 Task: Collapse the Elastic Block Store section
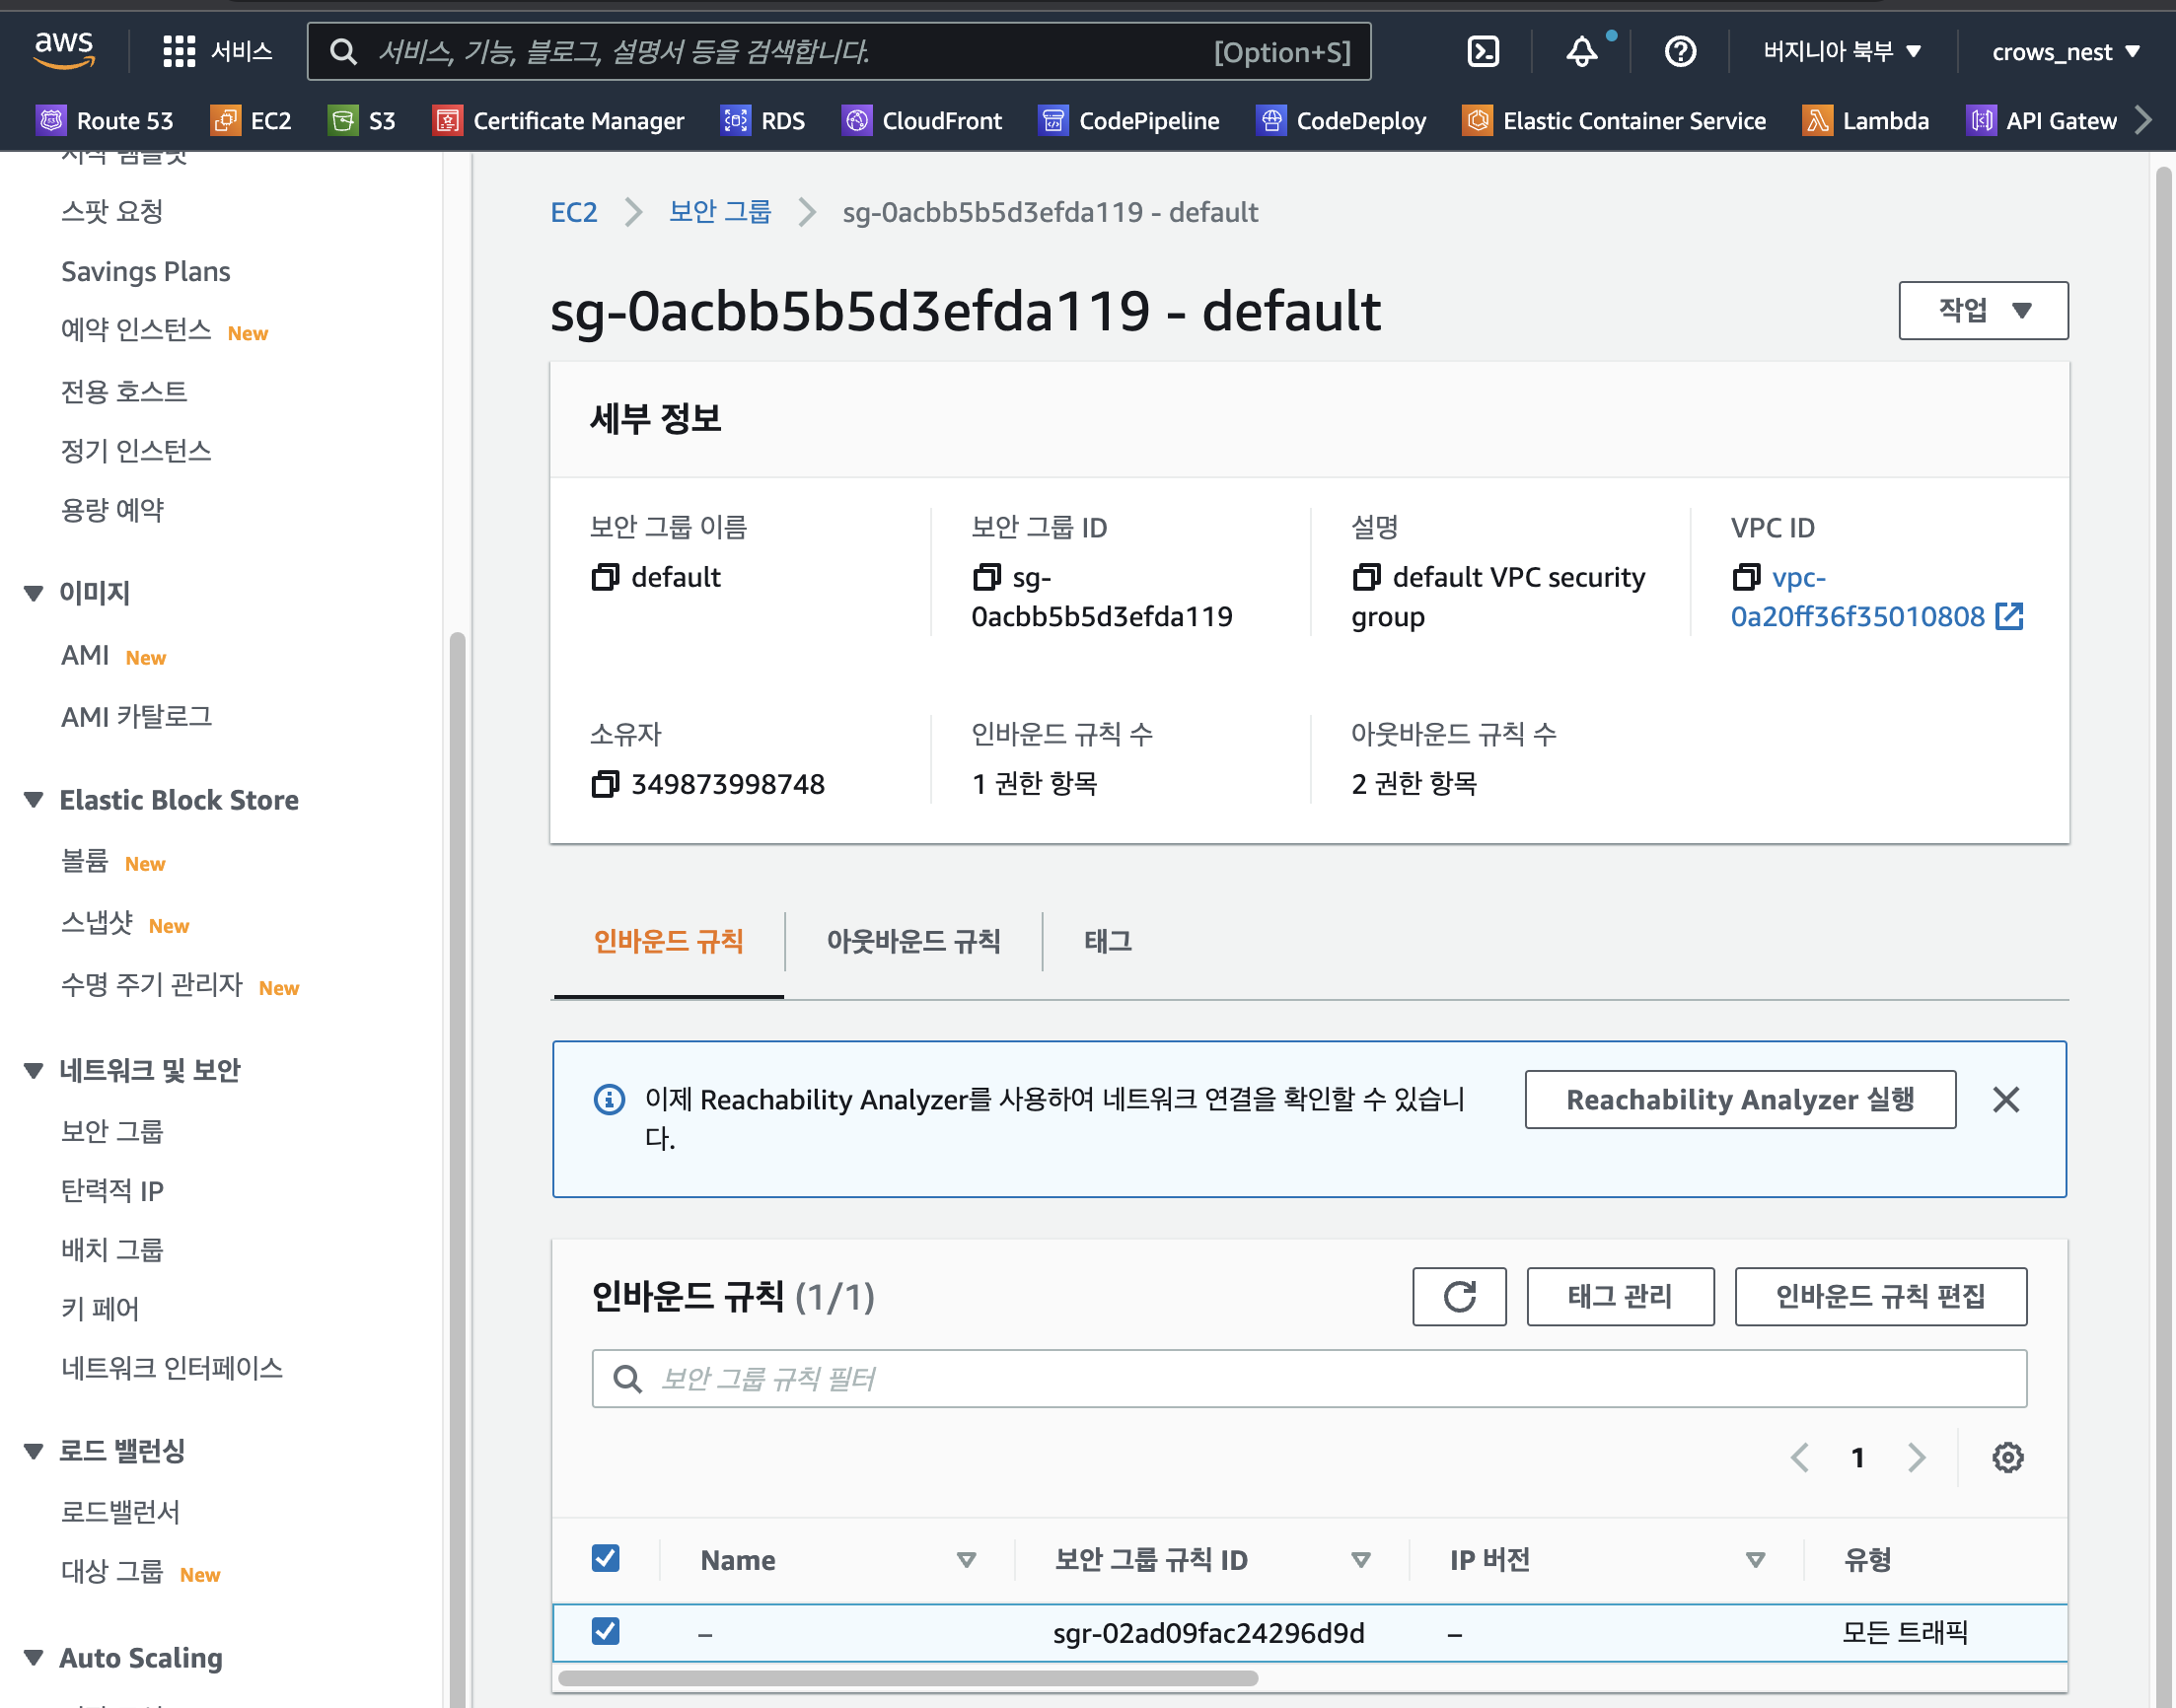(34, 800)
